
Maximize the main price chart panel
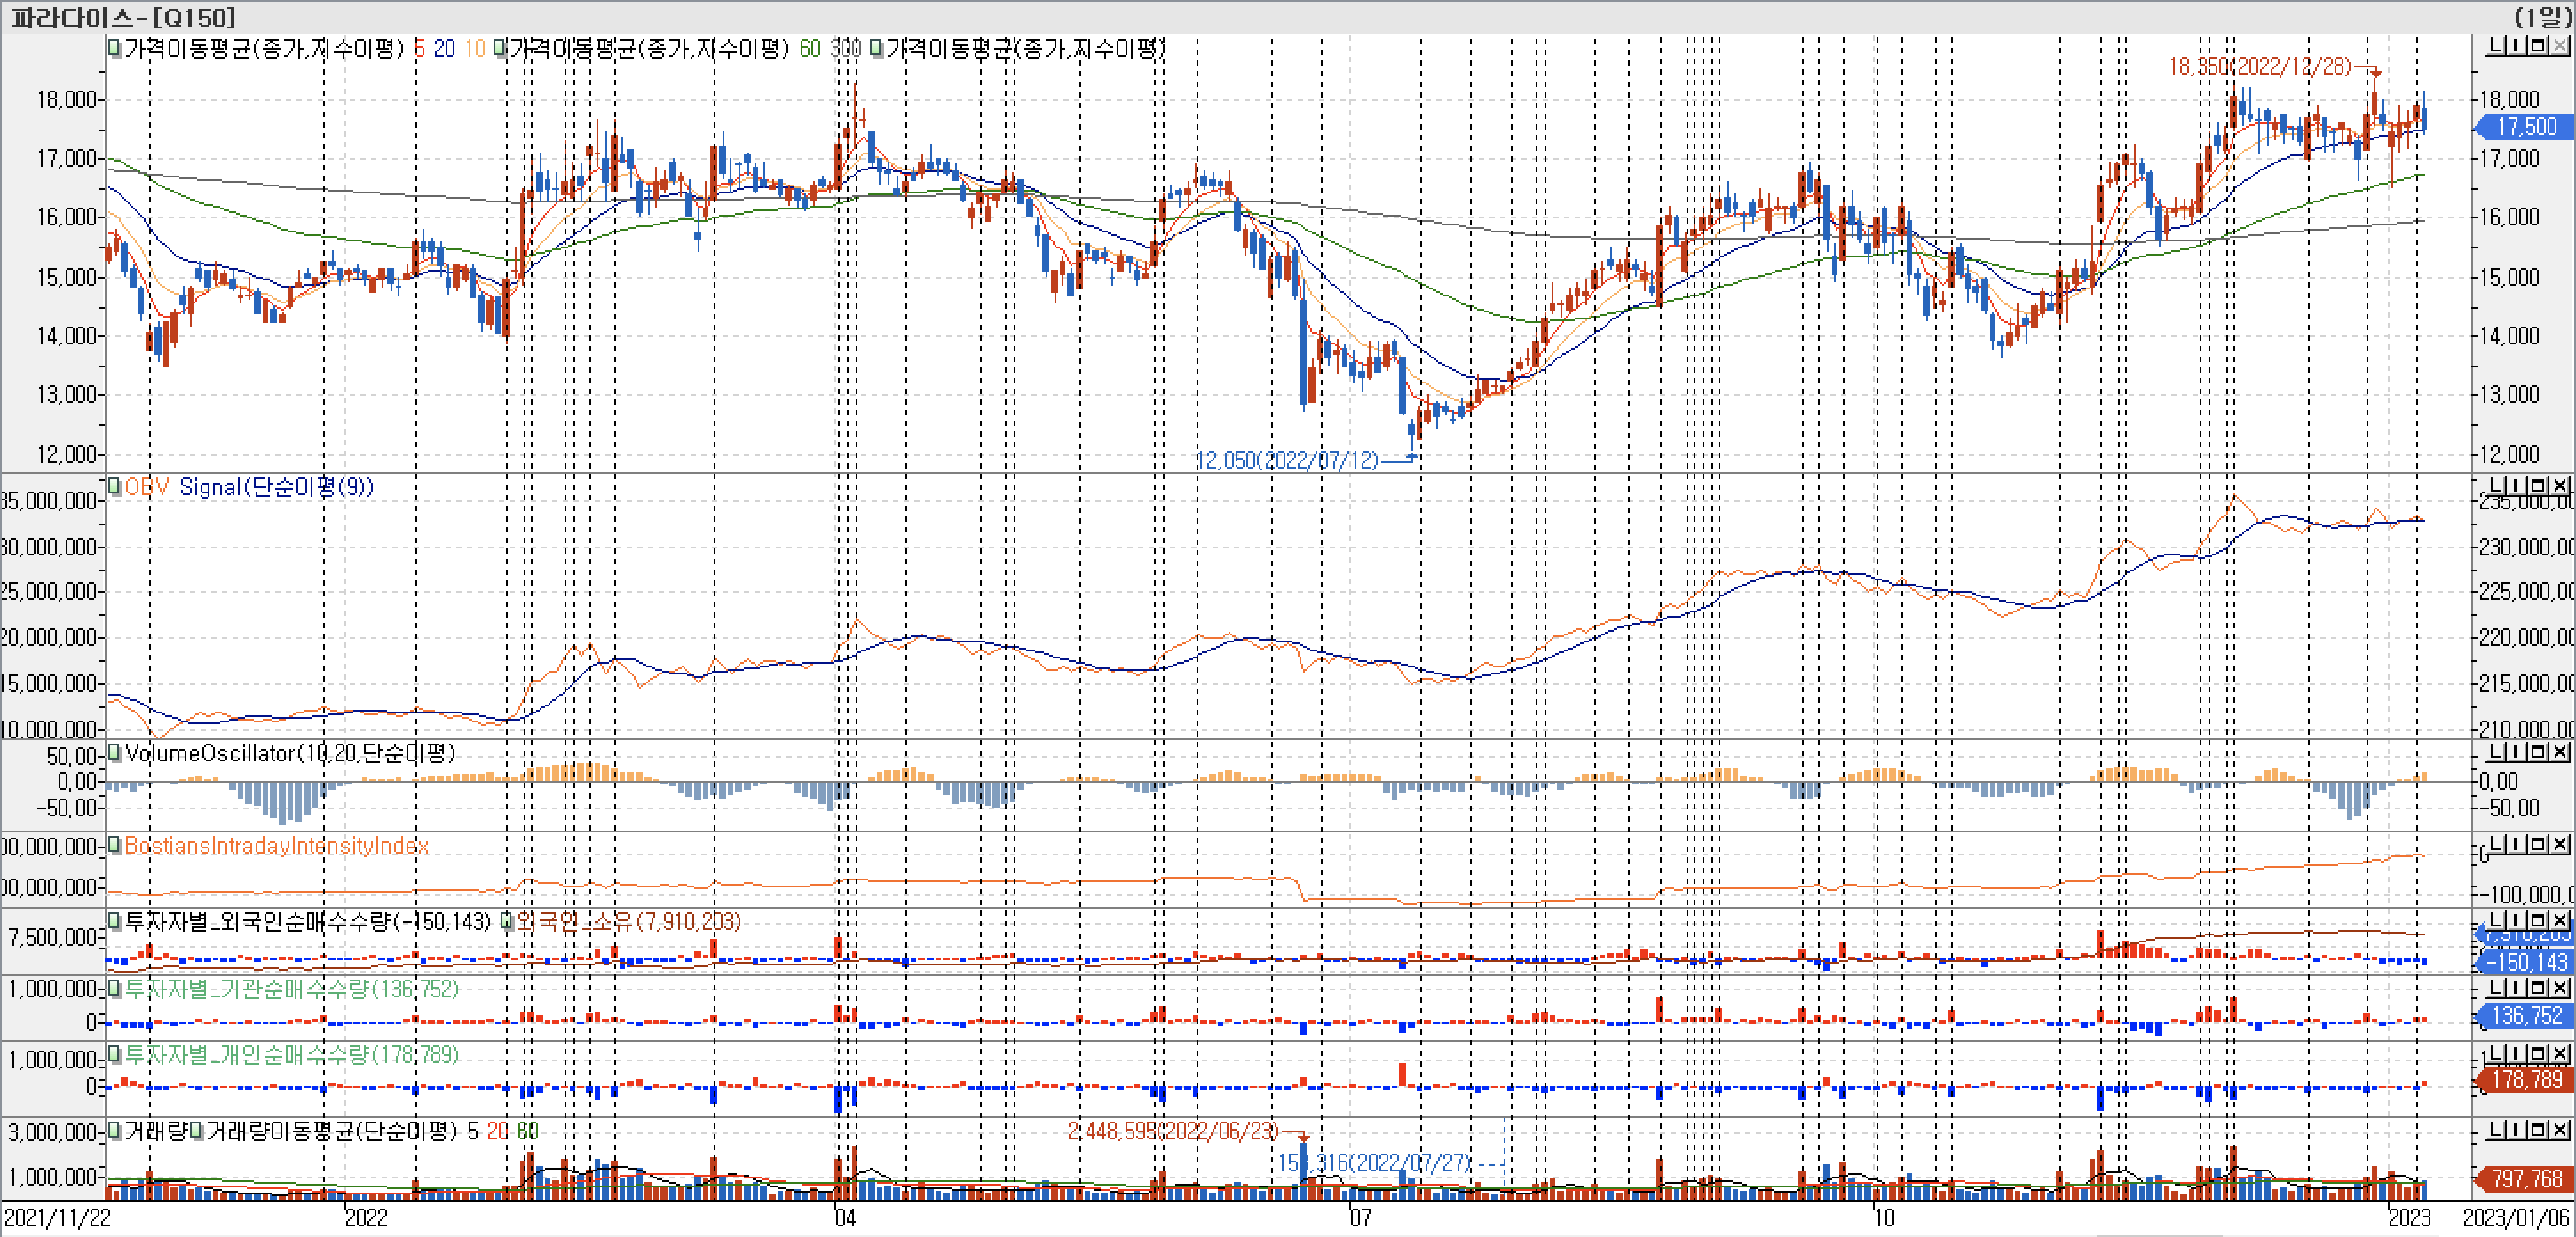tap(2538, 46)
